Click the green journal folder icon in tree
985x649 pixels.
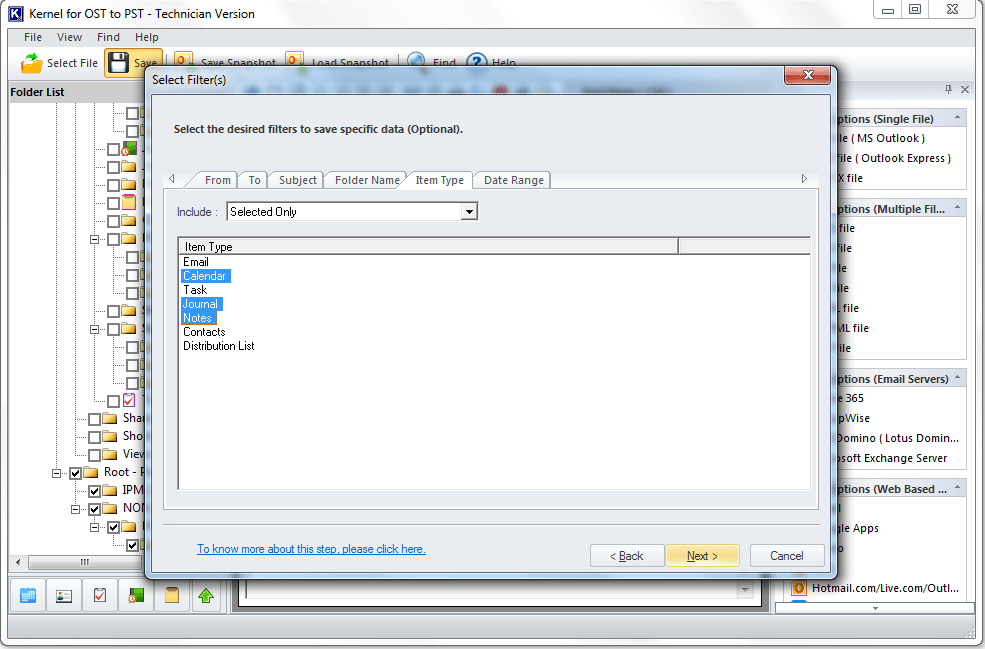129,150
